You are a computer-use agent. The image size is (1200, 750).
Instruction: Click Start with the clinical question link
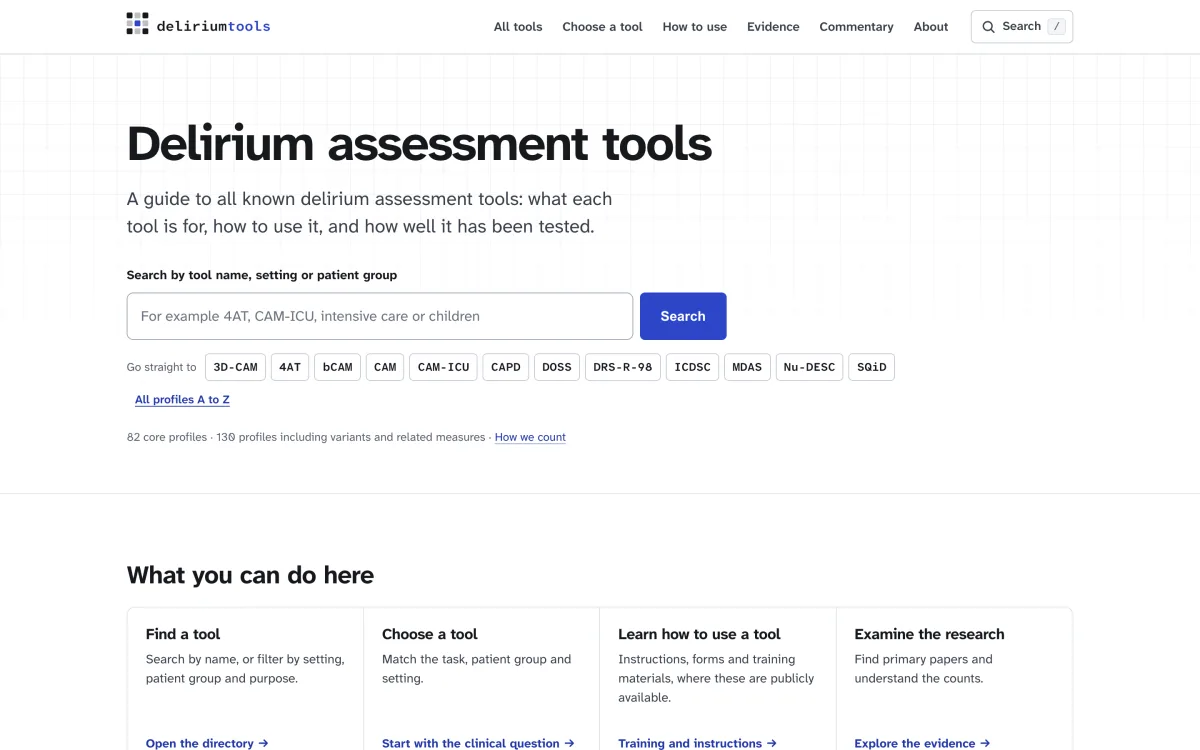478,743
